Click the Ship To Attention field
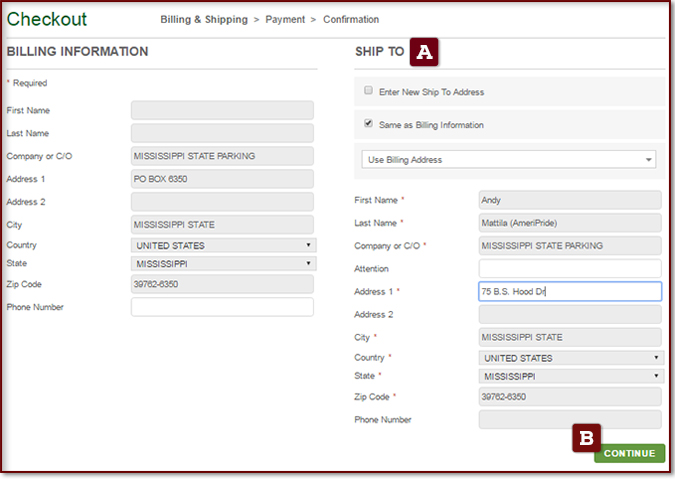 570,269
